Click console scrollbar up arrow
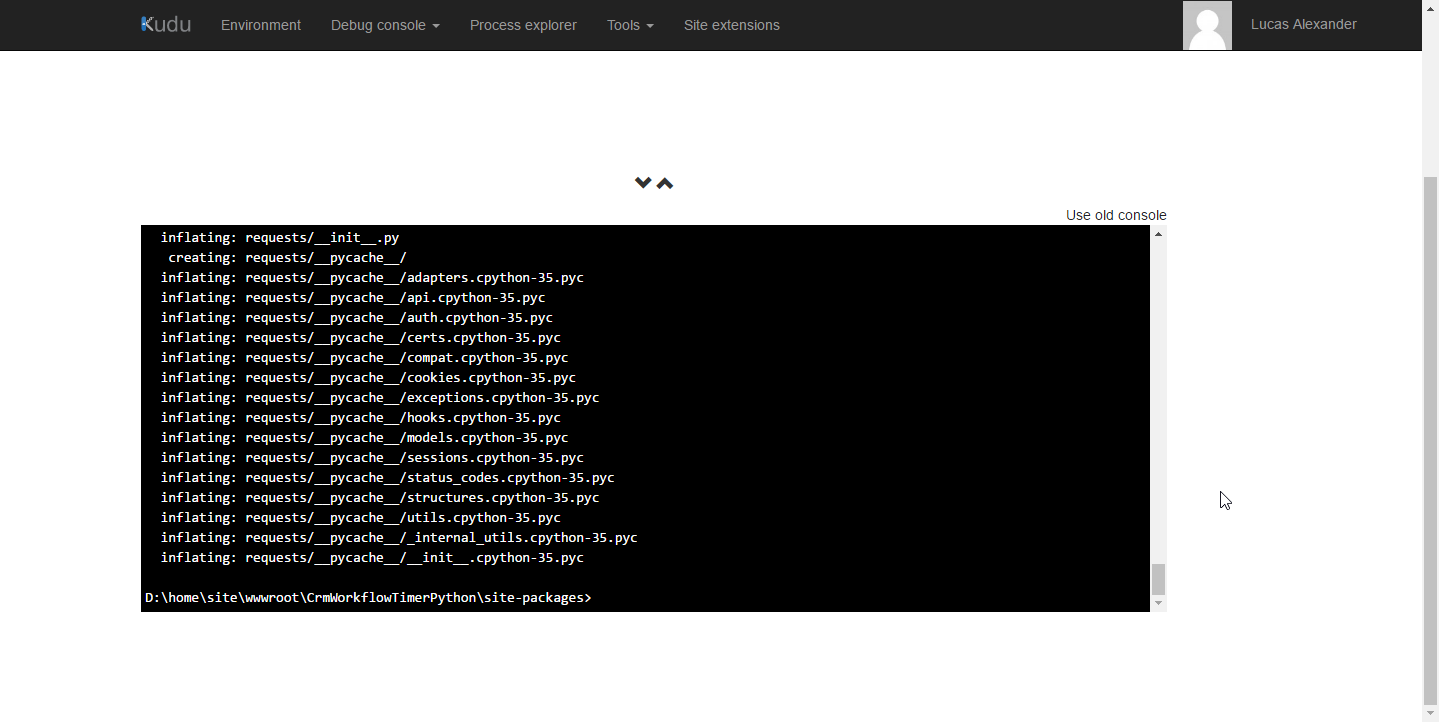Screen dimensions: 1439x722 click(x=1158, y=233)
